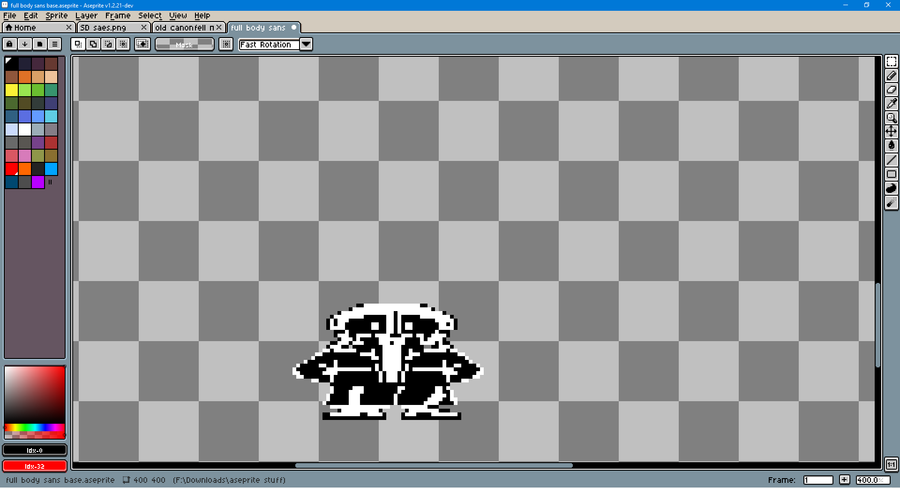Select the Zoom magnifier tool
This screenshot has width=900, height=488.
coord(891,118)
